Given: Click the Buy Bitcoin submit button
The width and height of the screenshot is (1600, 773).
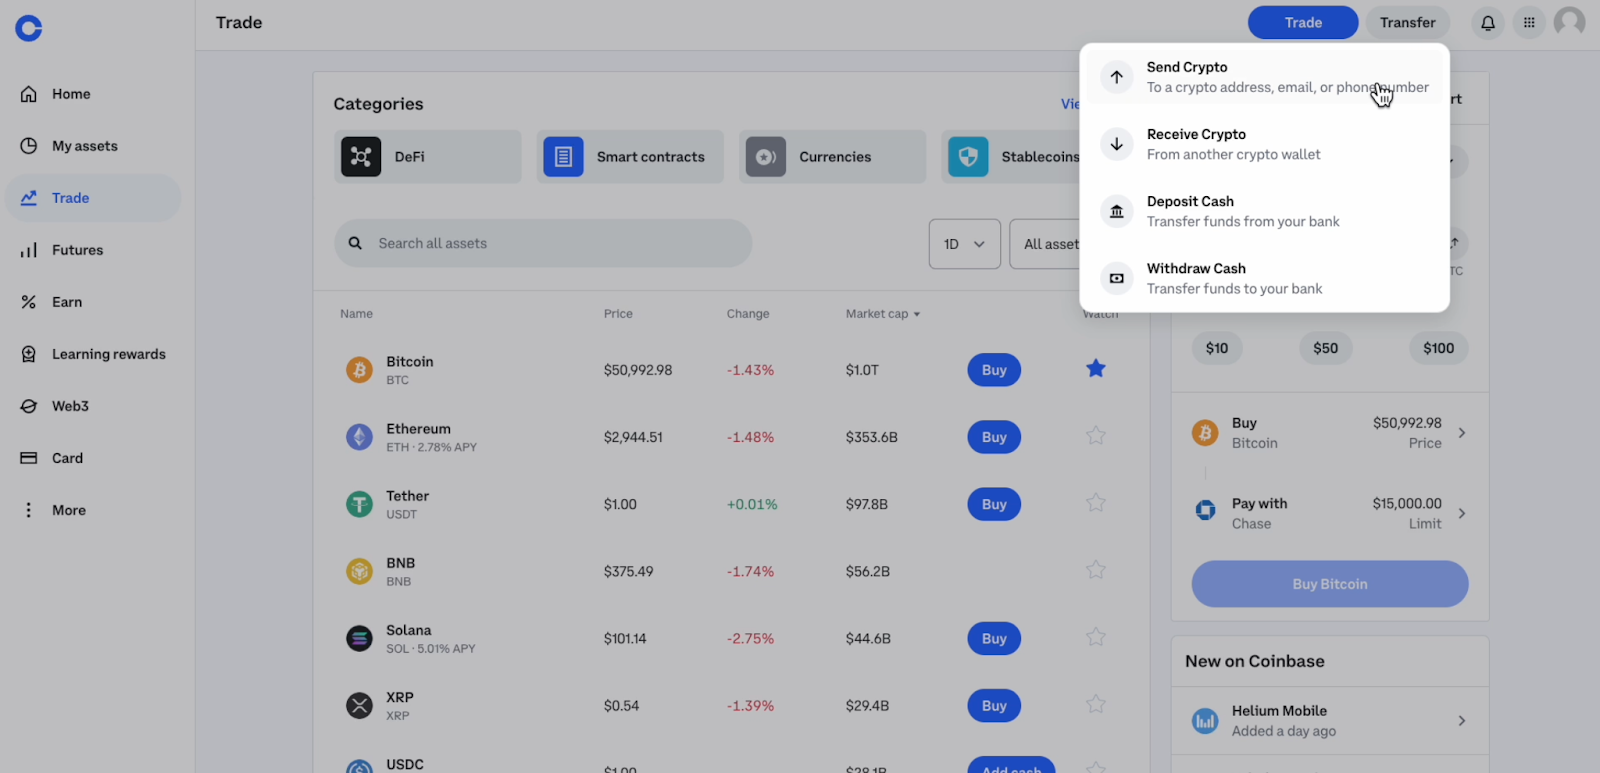Looking at the screenshot, I should (1330, 584).
